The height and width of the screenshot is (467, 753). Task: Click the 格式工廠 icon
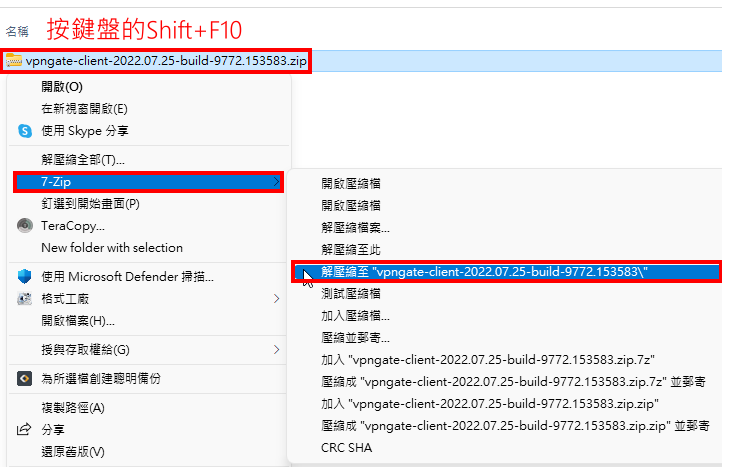tap(24, 299)
